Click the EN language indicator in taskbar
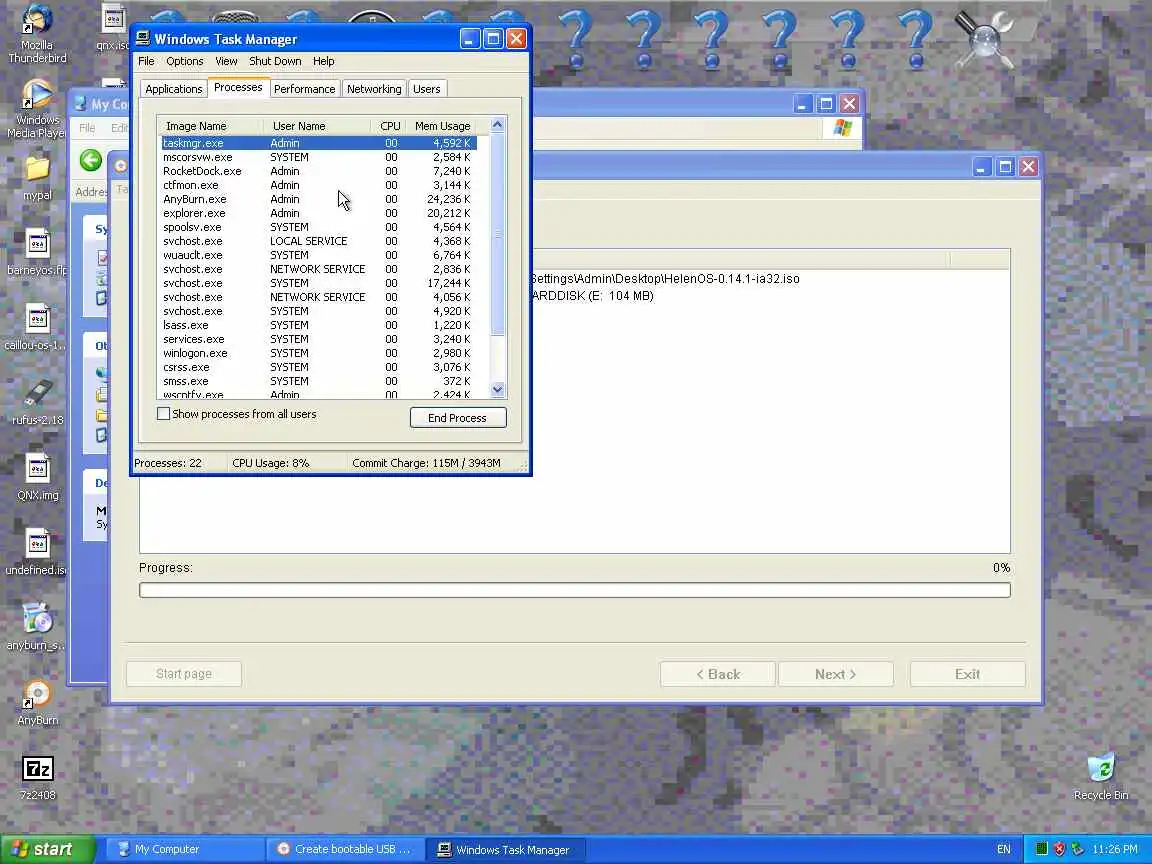Viewport: 1152px width, 864px height. tap(1004, 849)
